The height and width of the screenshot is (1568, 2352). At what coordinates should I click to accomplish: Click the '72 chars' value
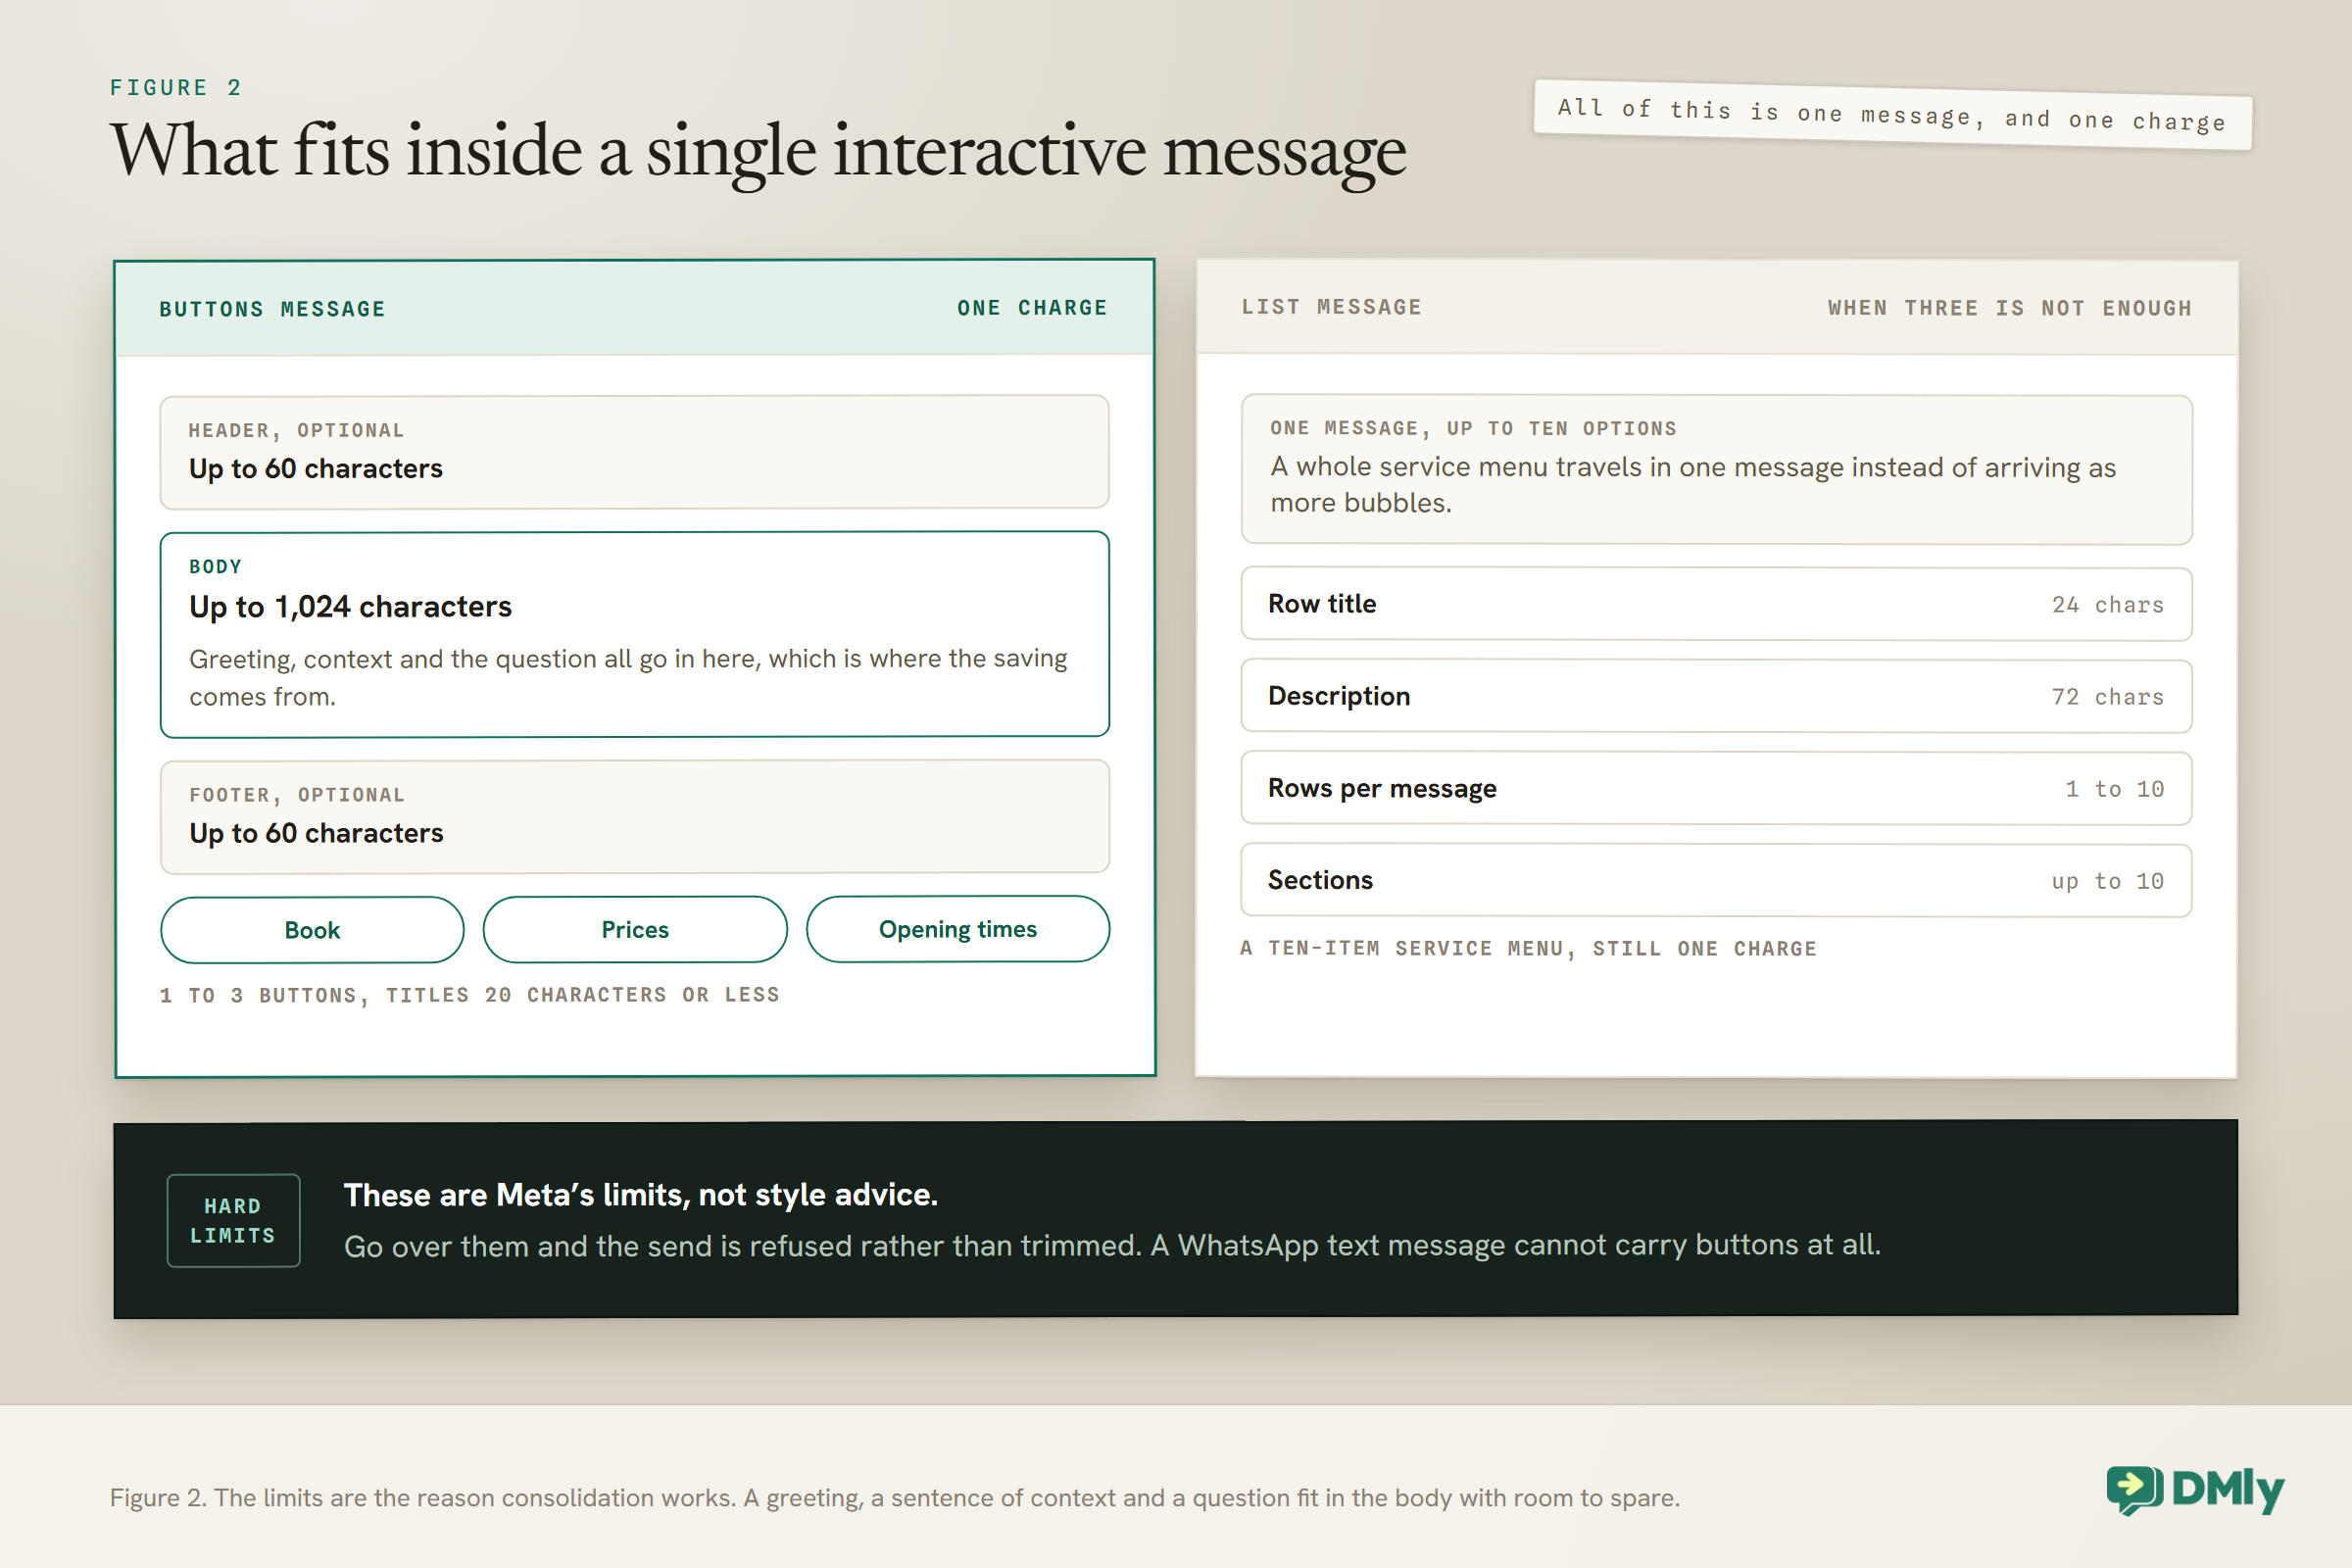2108,697
